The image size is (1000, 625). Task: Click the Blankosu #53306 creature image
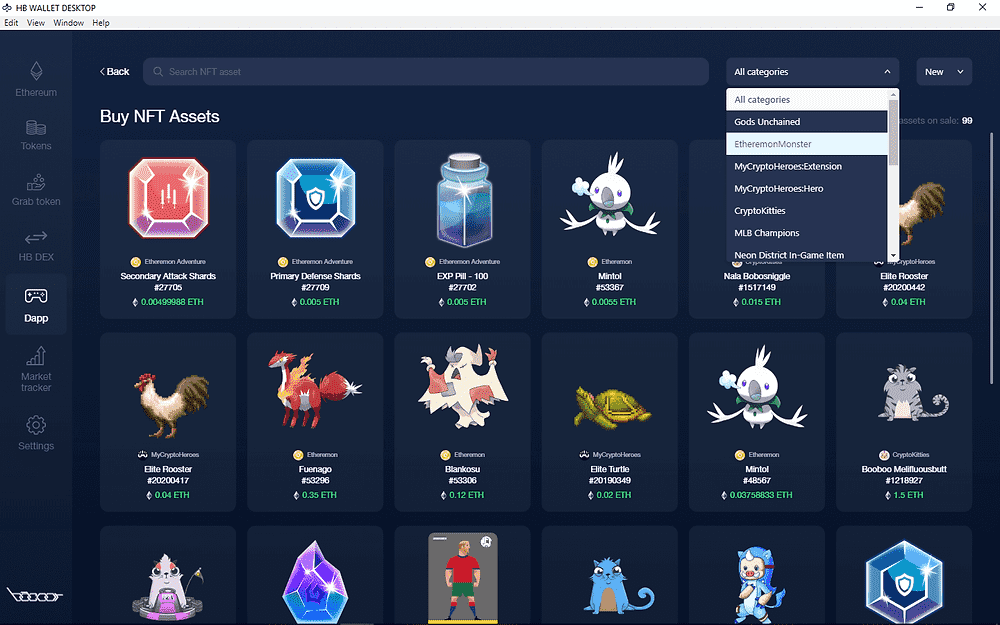tap(463, 386)
